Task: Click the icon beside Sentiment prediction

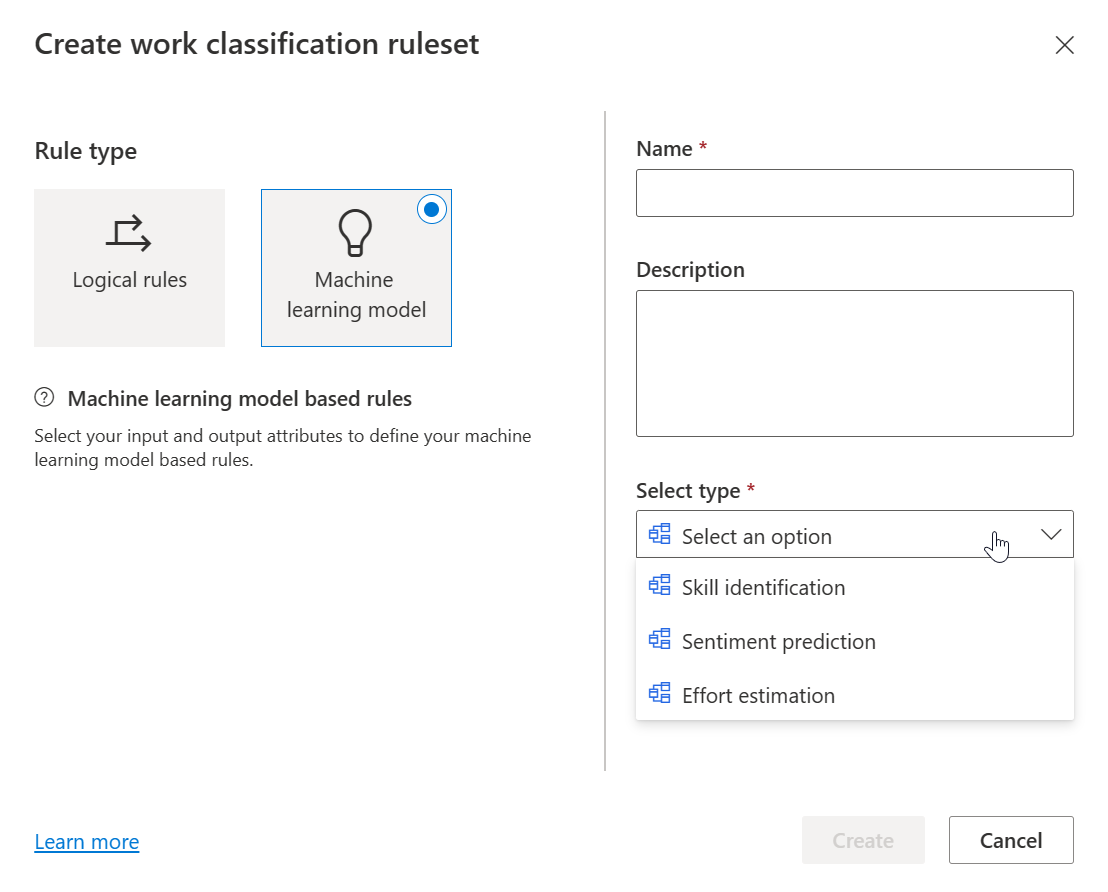Action: click(659, 640)
